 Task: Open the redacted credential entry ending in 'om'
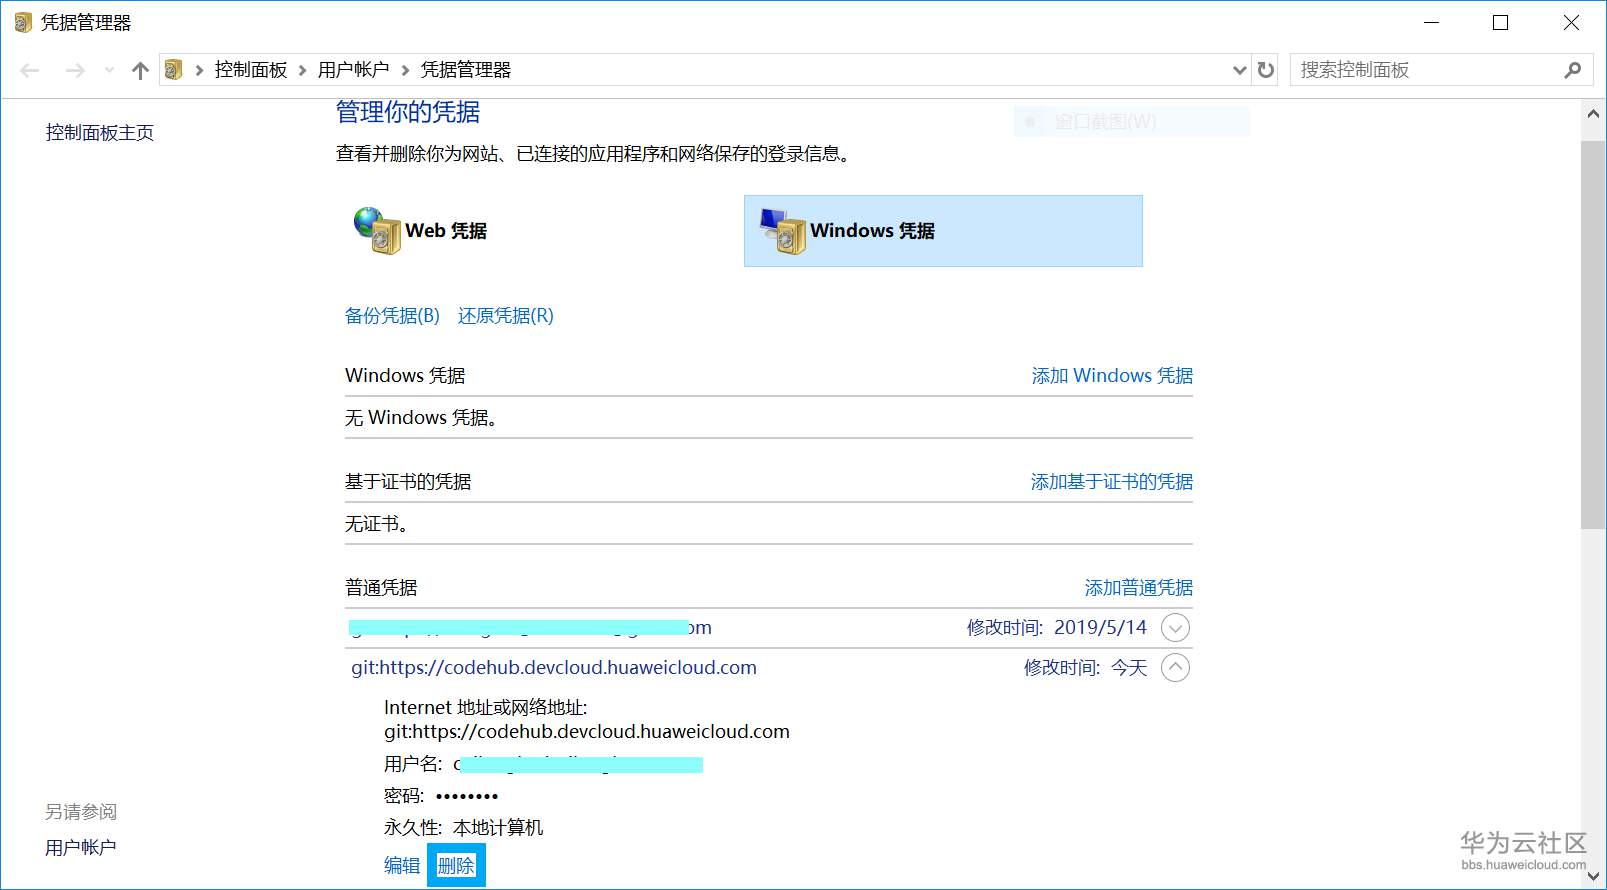click(530, 628)
